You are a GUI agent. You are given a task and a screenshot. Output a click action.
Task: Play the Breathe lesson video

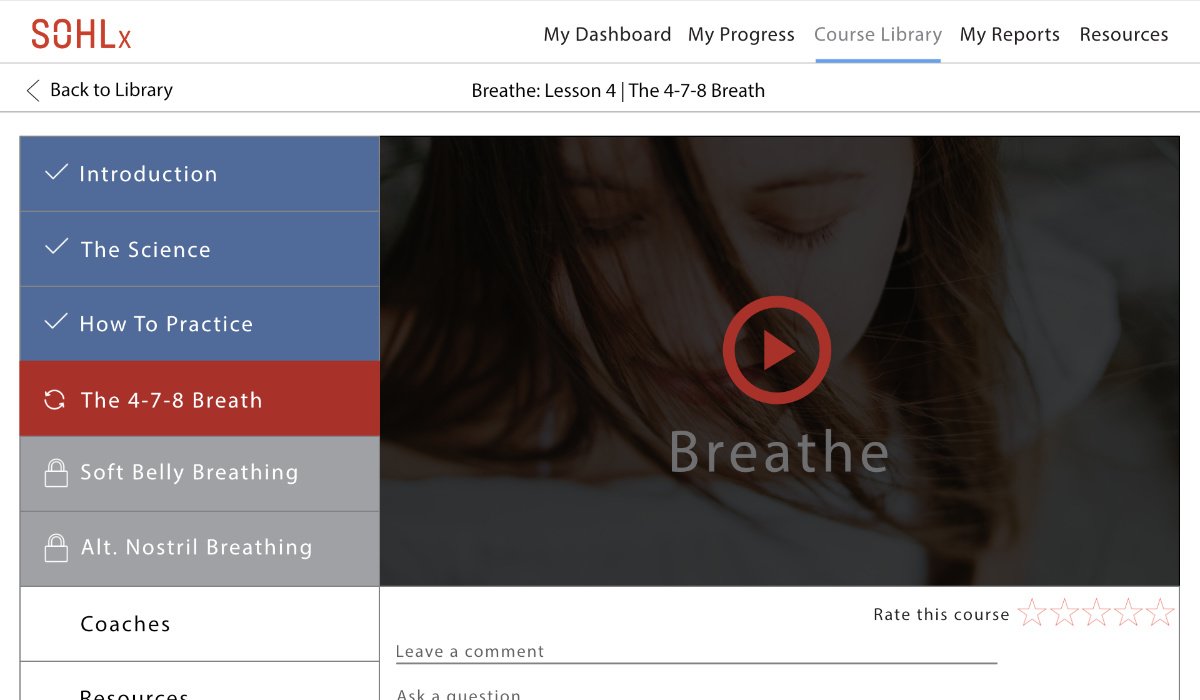[x=777, y=350]
